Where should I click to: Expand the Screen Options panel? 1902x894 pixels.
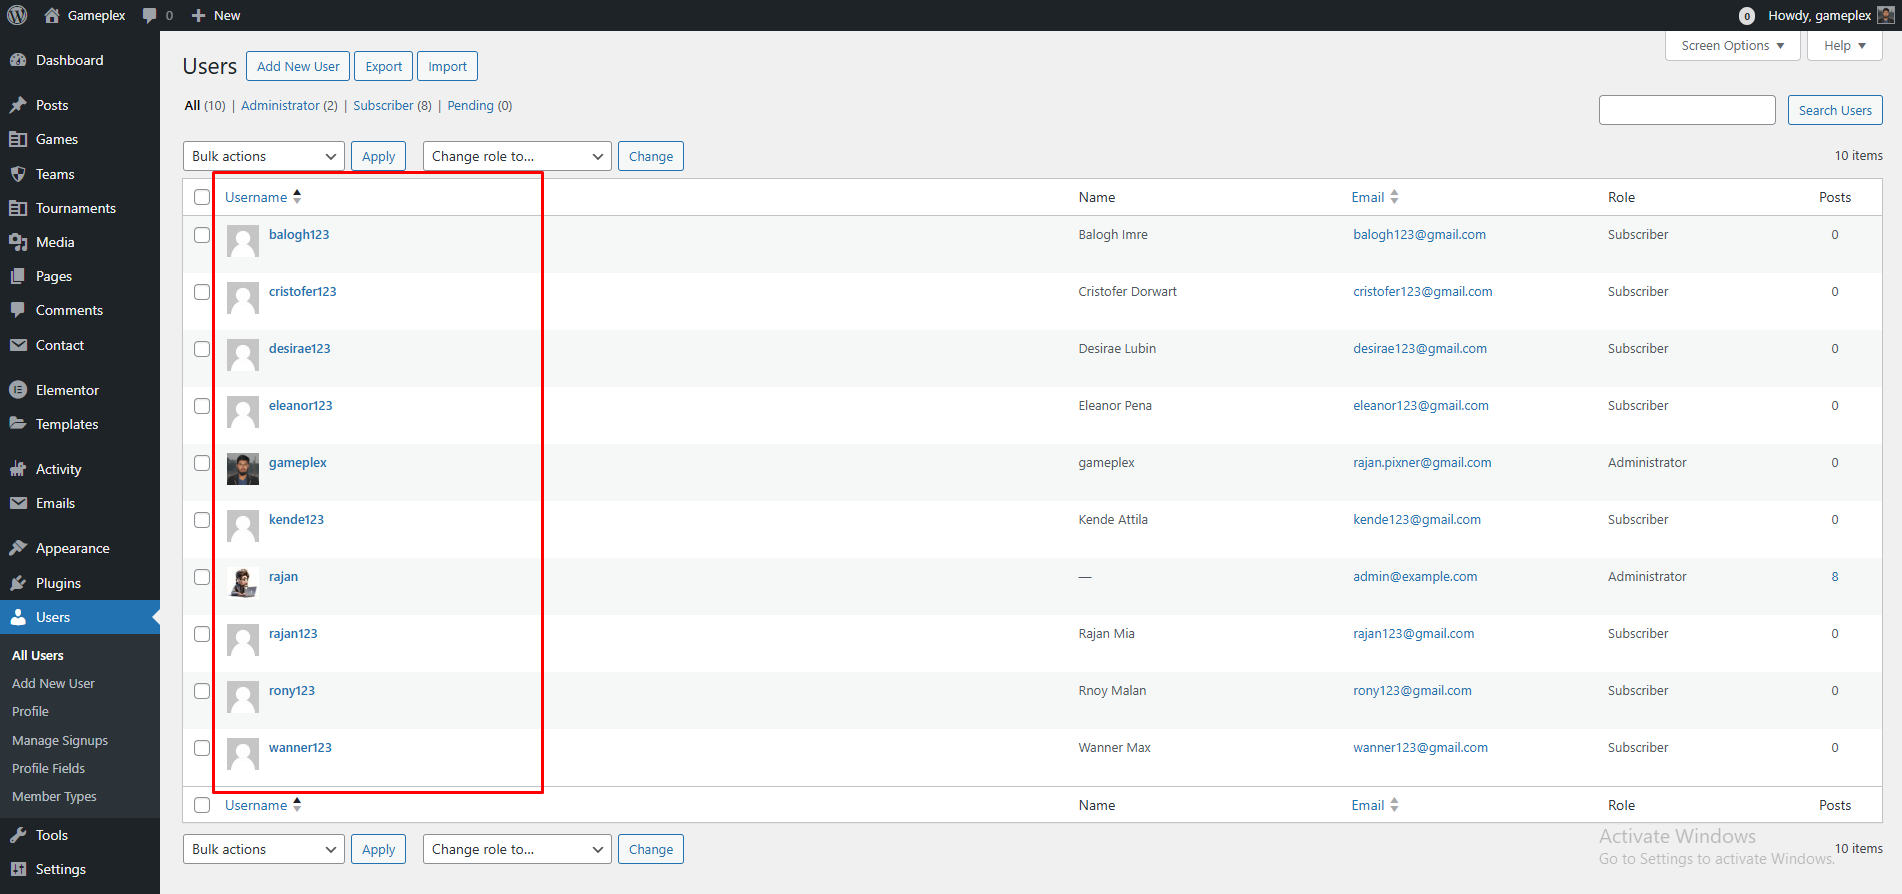pyautogui.click(x=1732, y=46)
